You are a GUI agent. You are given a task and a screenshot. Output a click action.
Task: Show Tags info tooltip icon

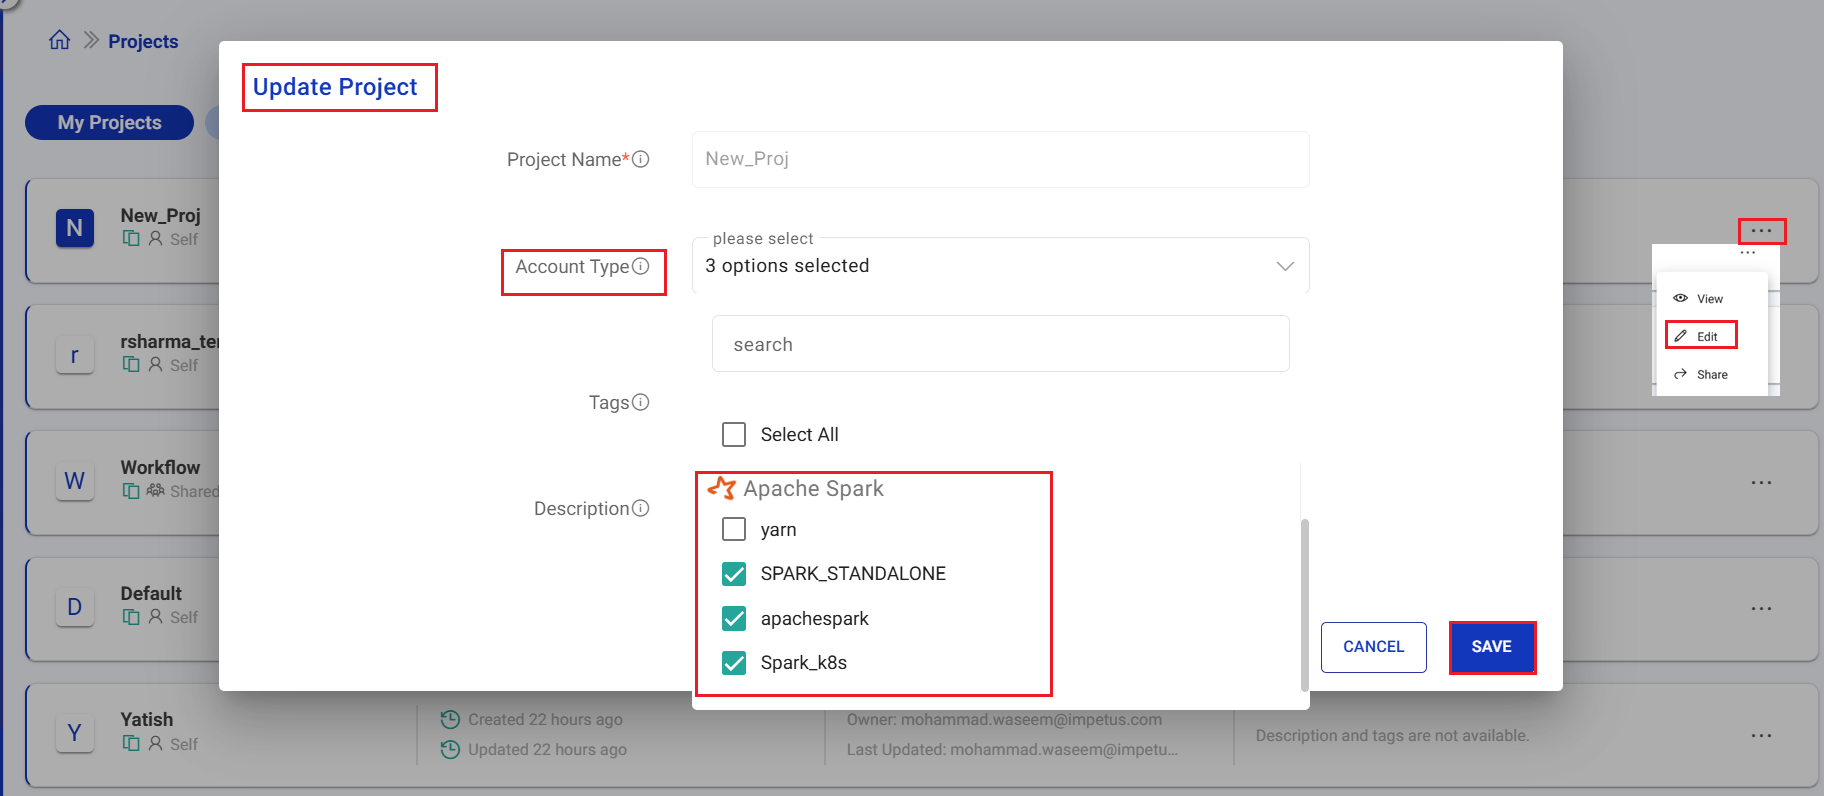pyautogui.click(x=641, y=402)
